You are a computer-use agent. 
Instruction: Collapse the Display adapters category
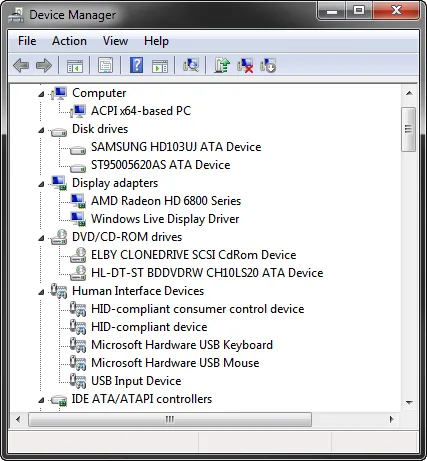41,184
